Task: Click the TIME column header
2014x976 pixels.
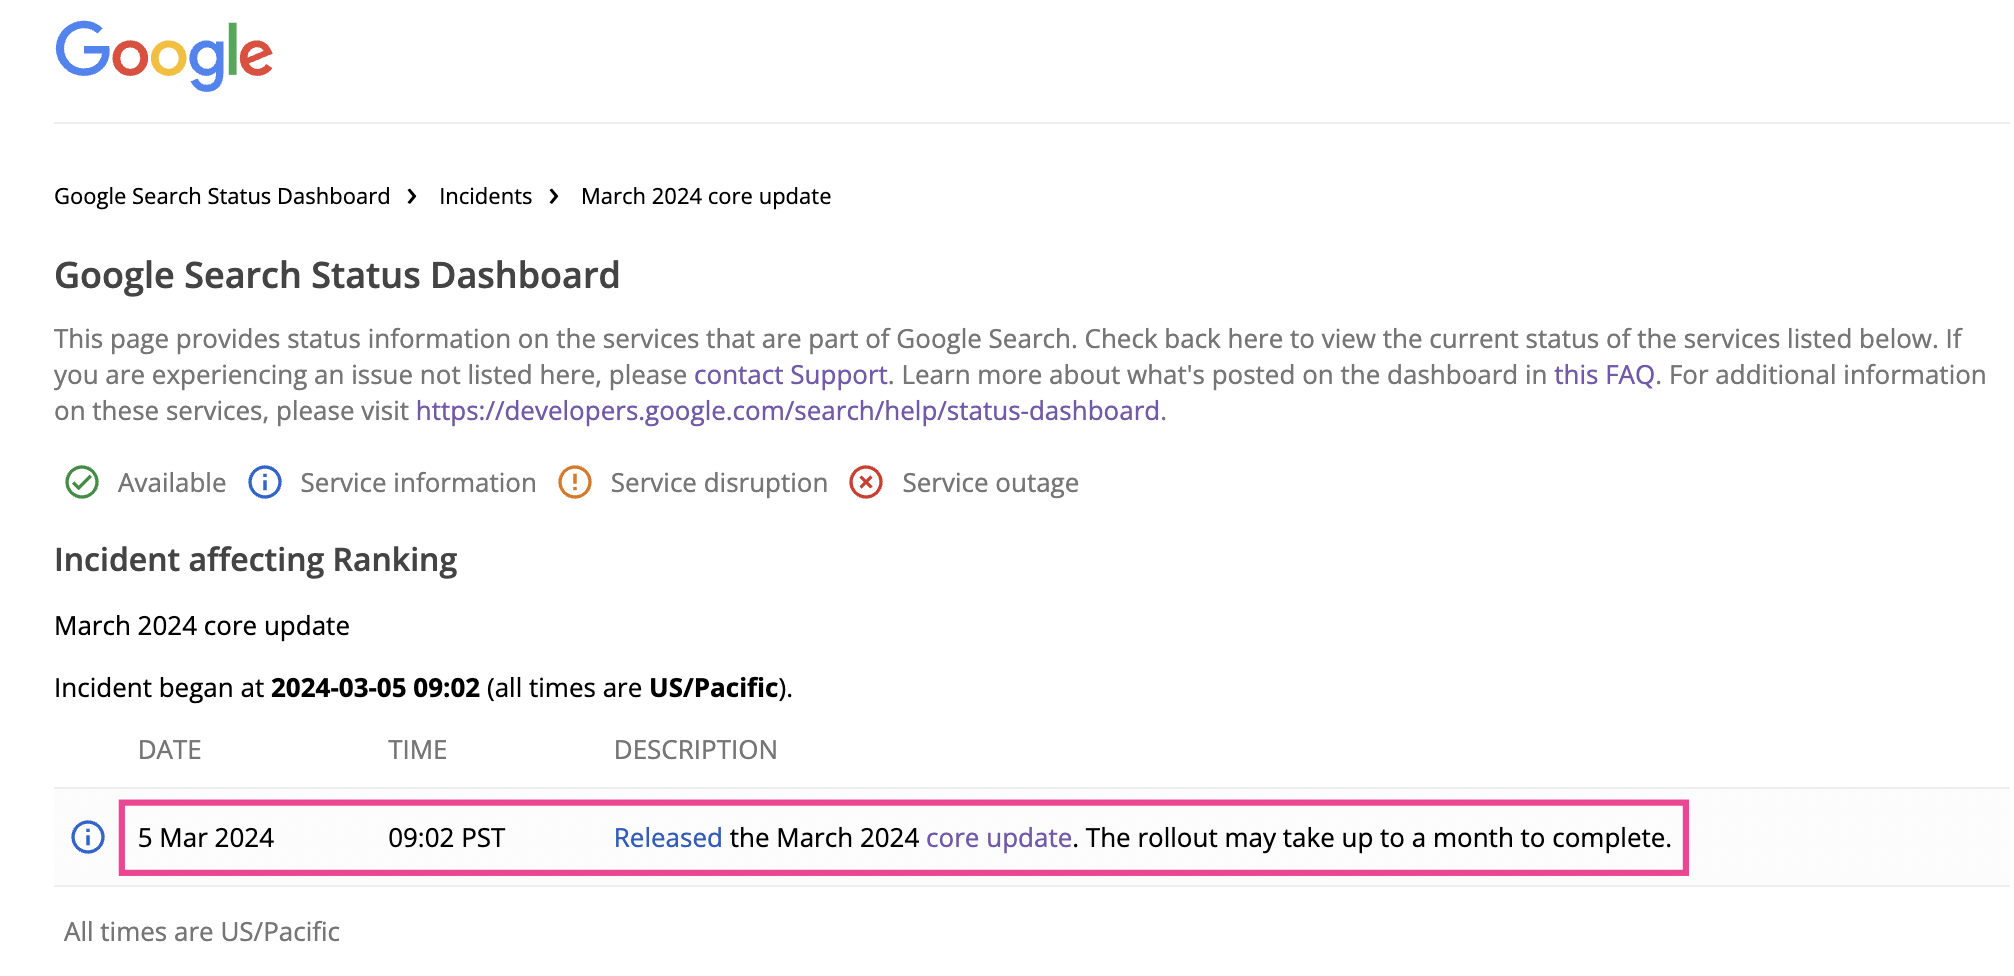Action: pos(418,750)
